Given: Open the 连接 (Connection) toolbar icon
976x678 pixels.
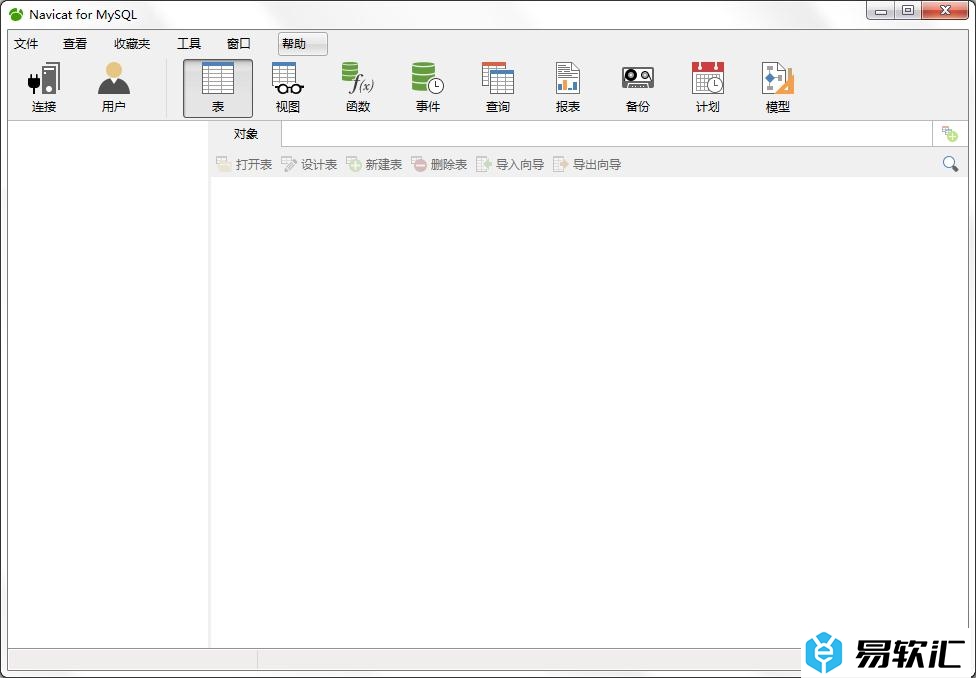Looking at the screenshot, I should click(44, 88).
